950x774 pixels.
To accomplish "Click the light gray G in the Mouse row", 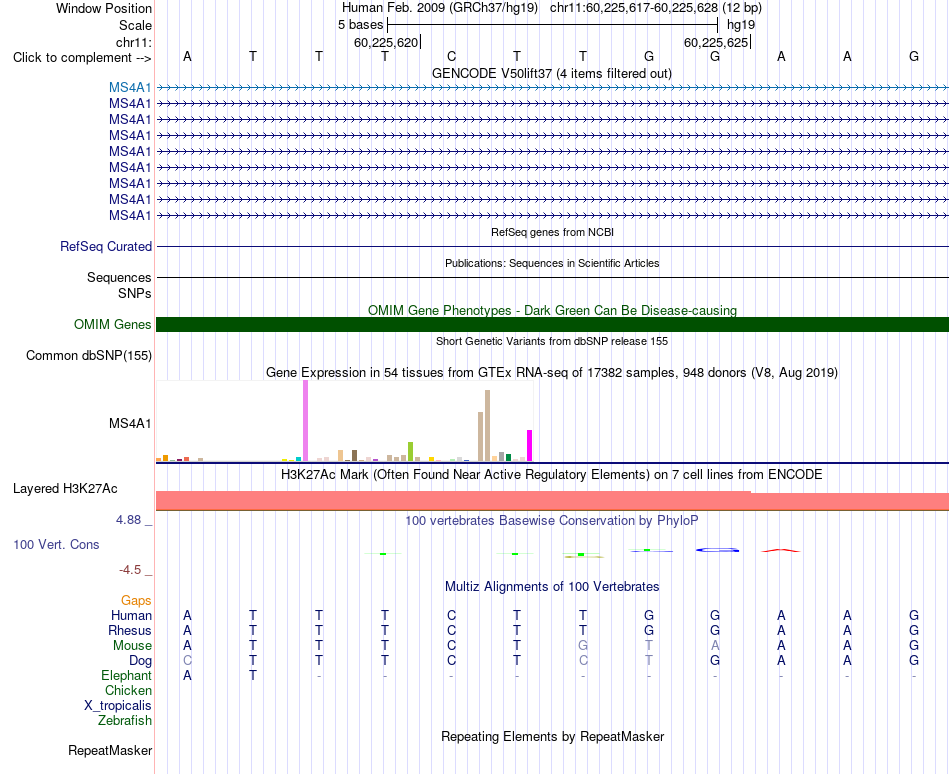I will pyautogui.click(x=583, y=646).
